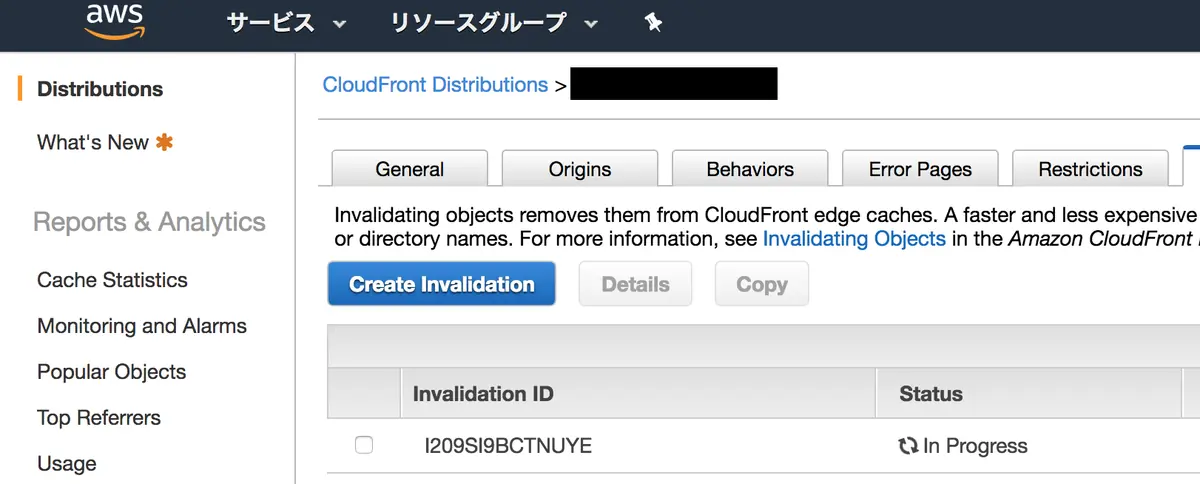
Task: Click the pushpin shortcut icon
Action: point(654,22)
